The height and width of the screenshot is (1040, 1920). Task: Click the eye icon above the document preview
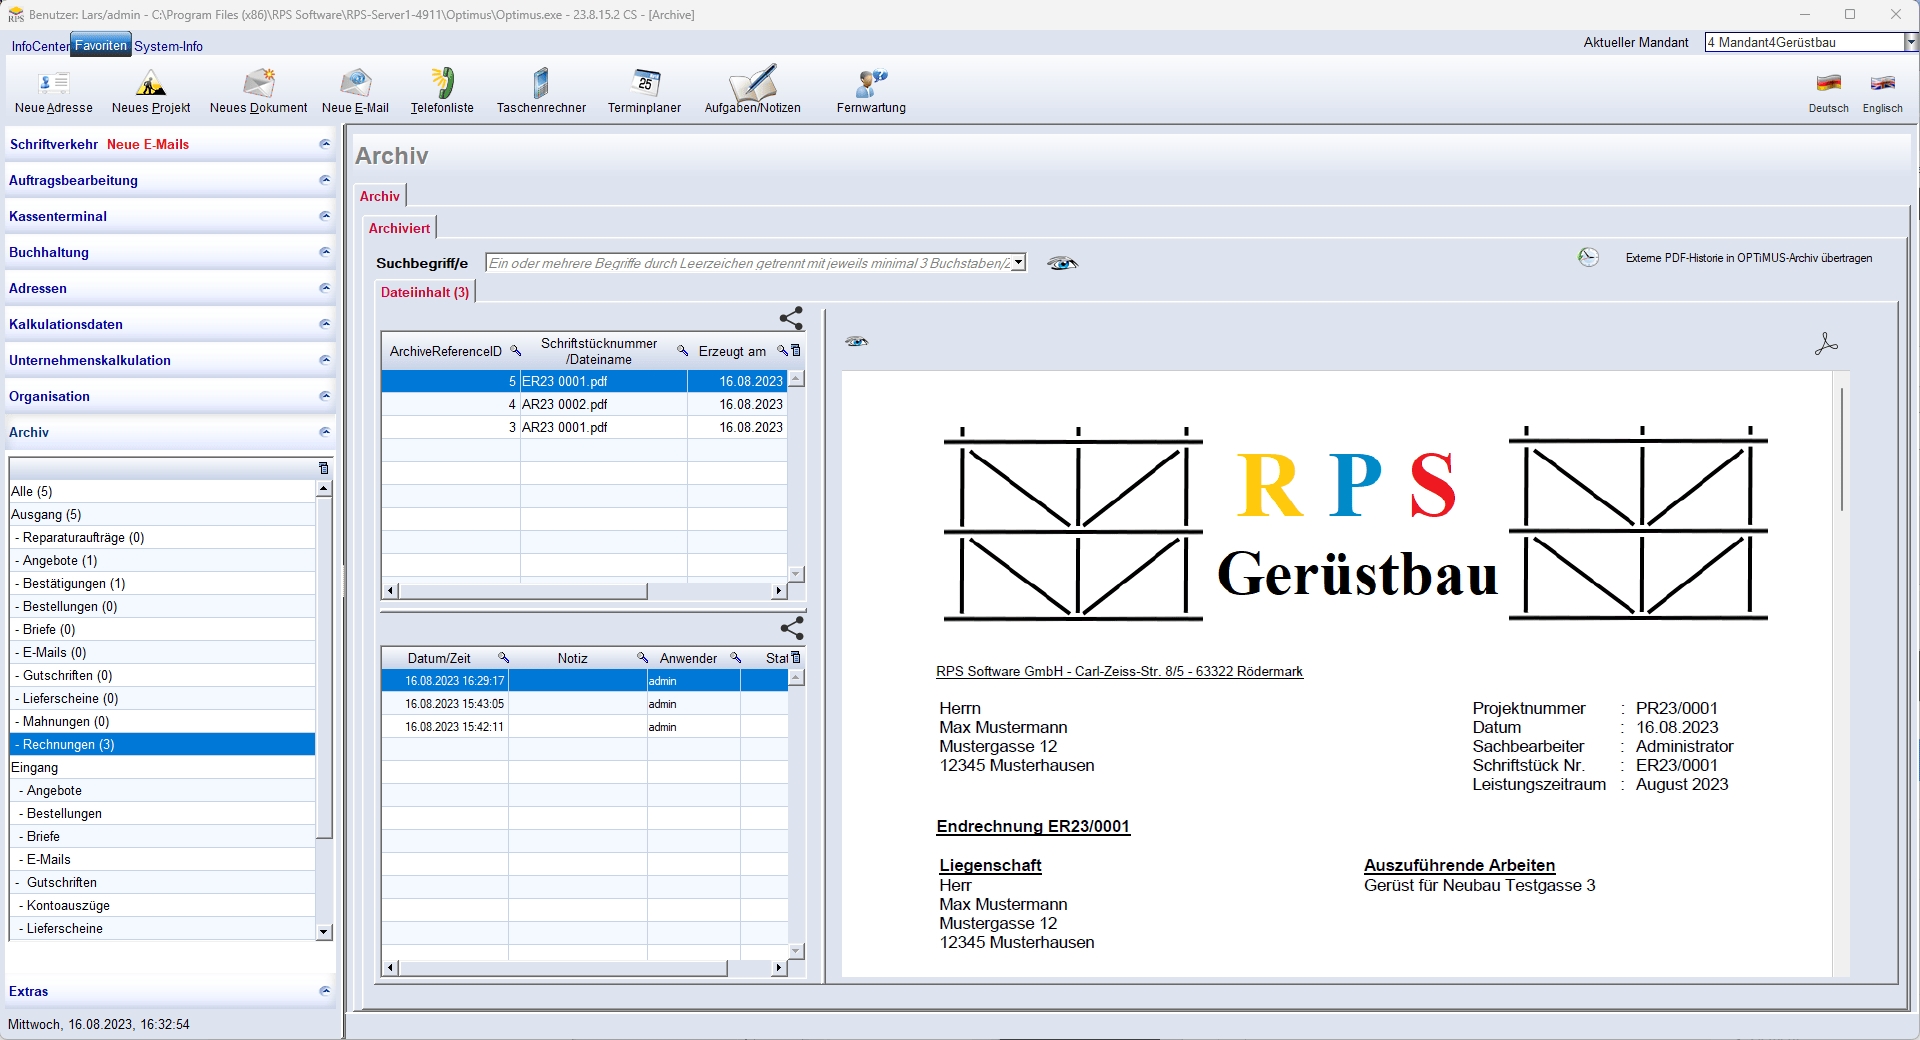pos(857,342)
